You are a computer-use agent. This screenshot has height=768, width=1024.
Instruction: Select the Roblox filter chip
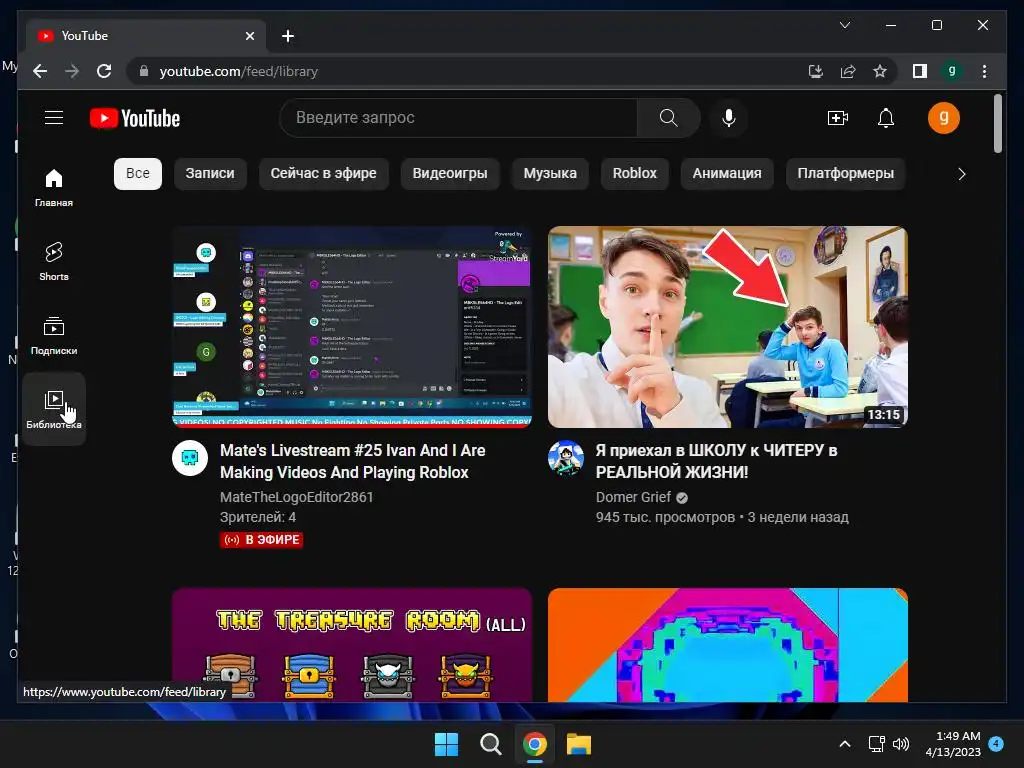[x=634, y=174]
